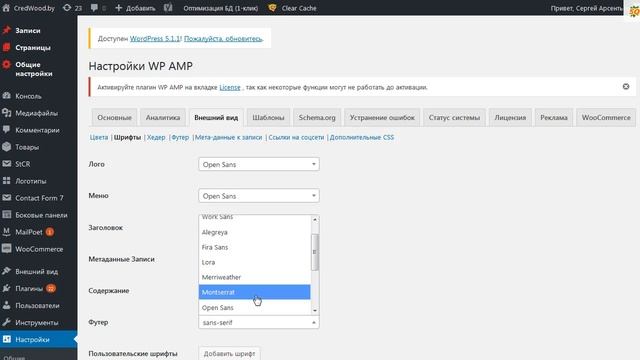The width and height of the screenshot is (640, 360).
Task: Click the M icon beside MailPoet
Action: click(7, 232)
